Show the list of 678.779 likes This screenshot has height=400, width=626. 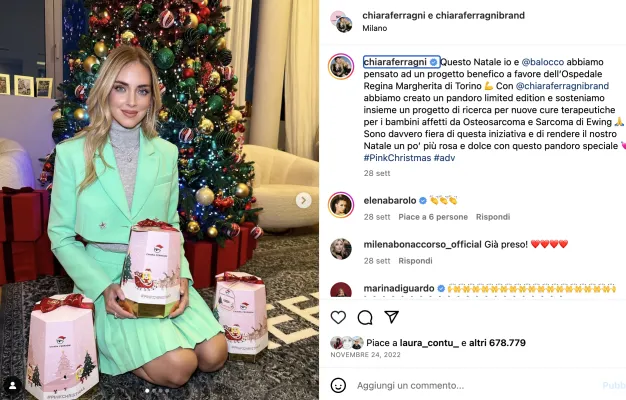tap(497, 343)
